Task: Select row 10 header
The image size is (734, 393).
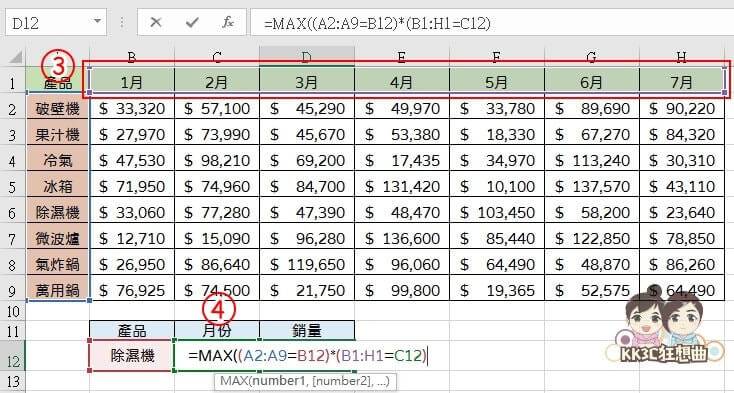Action: pyautogui.click(x=13, y=311)
